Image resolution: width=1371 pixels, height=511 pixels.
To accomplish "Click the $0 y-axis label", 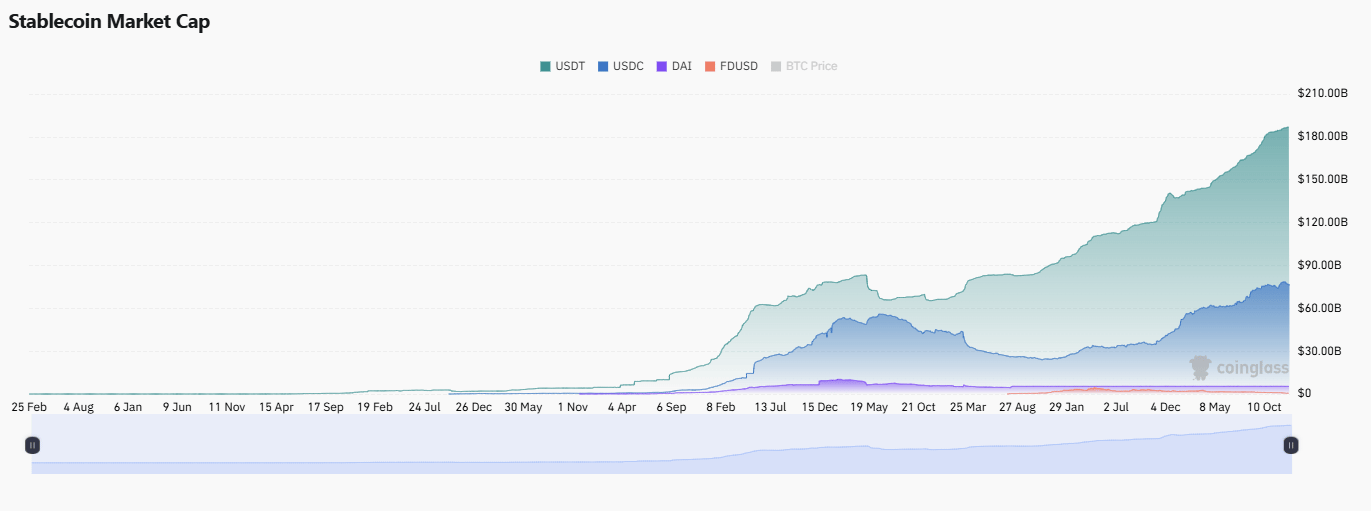I will (1304, 394).
